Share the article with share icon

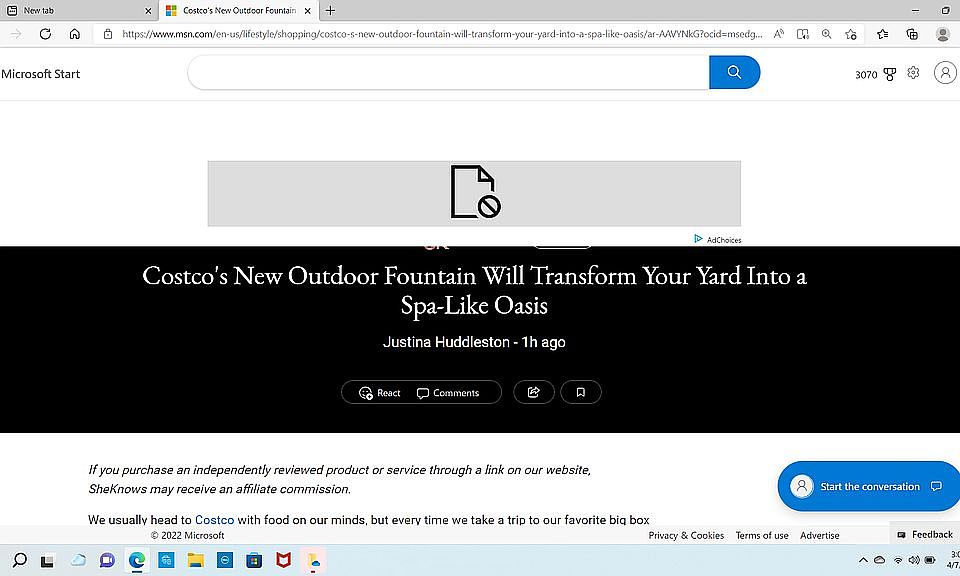pos(534,392)
